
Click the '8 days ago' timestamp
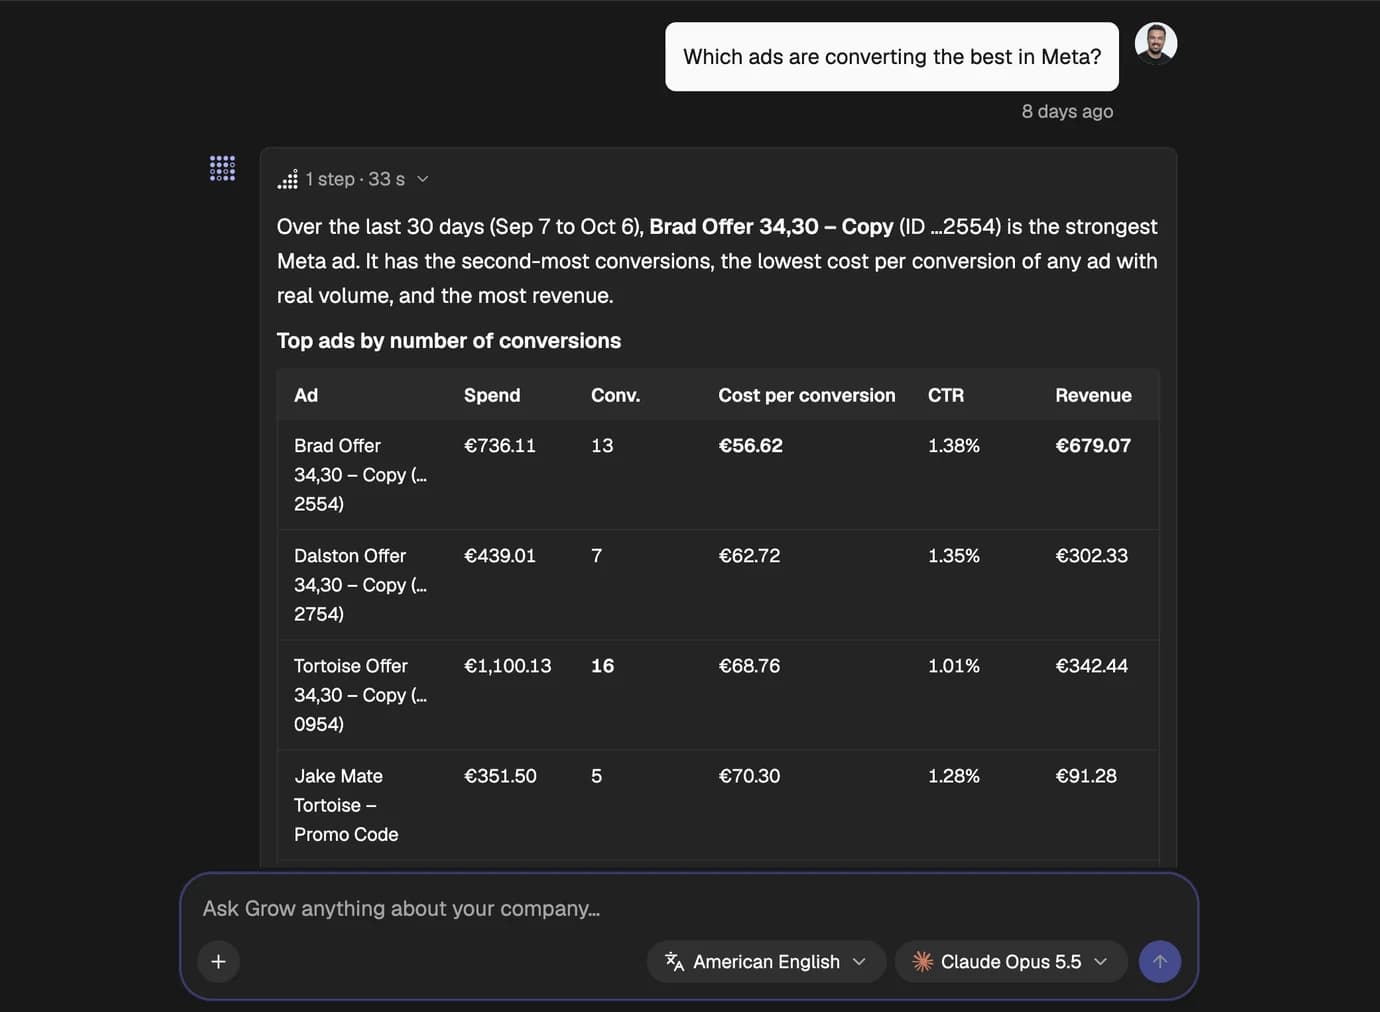pyautogui.click(x=1067, y=111)
